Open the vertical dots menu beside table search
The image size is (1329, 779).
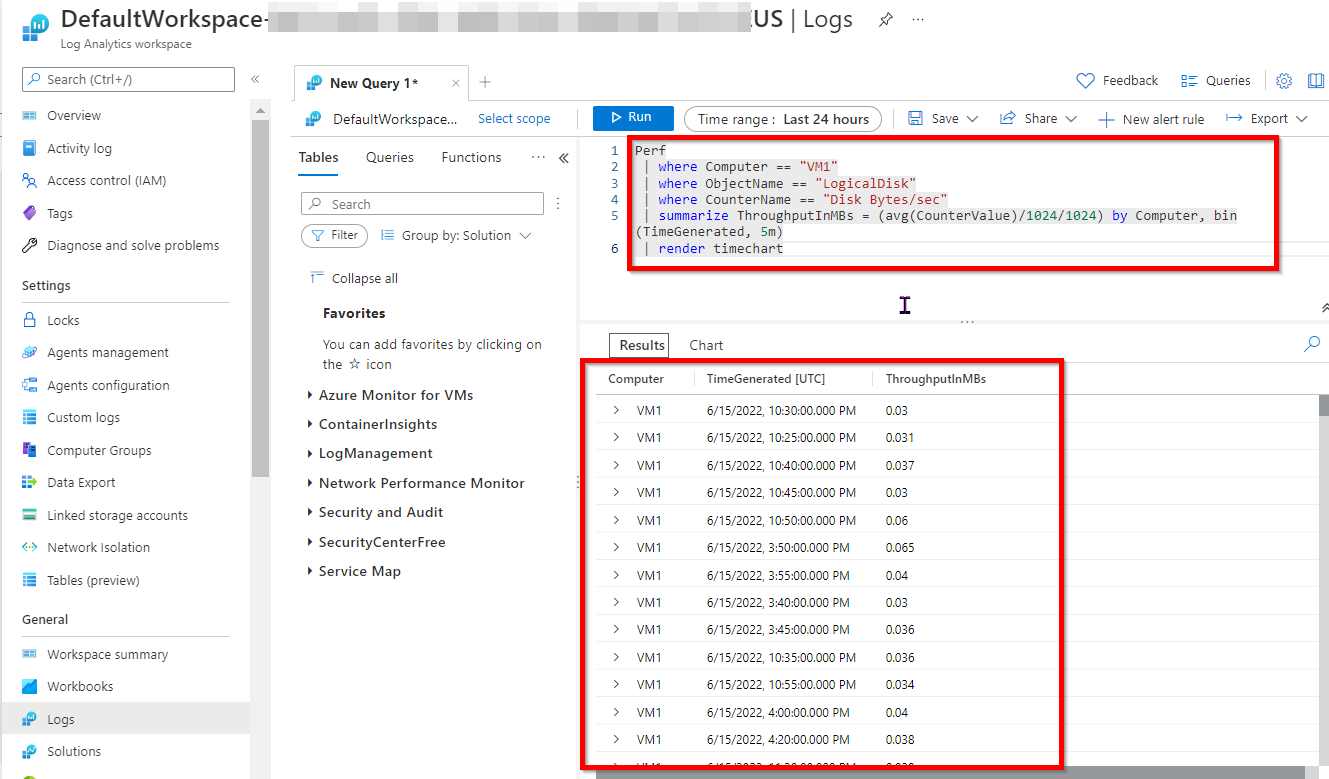(x=558, y=204)
